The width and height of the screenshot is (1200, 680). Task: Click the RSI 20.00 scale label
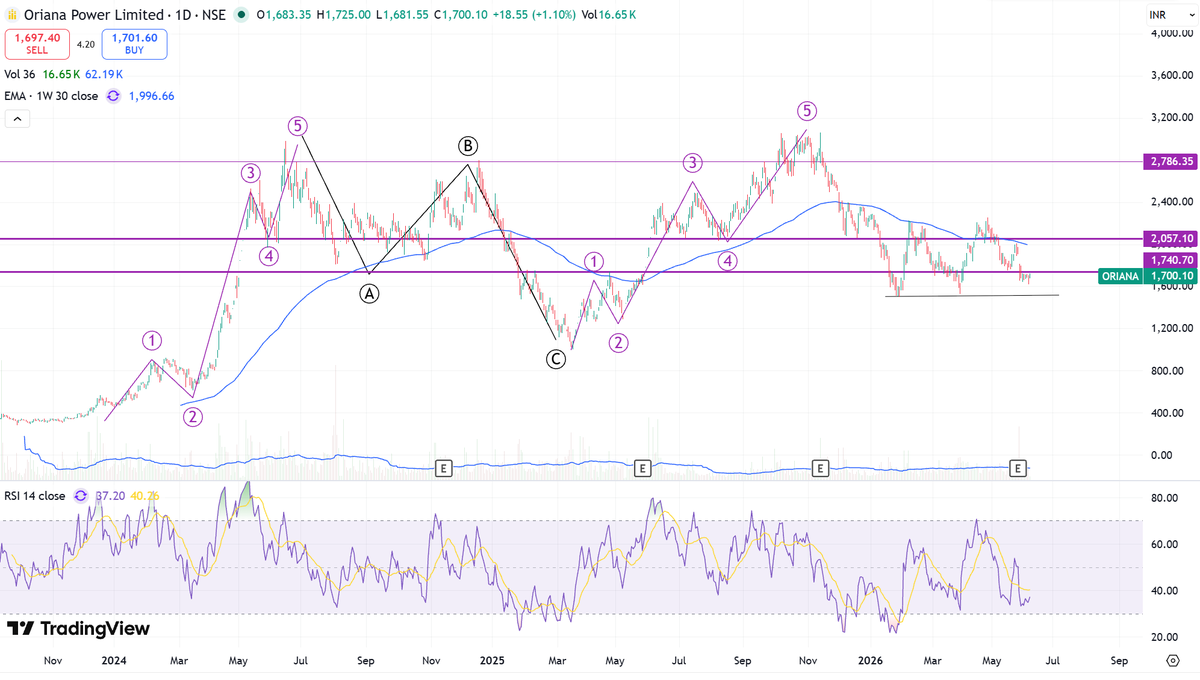(x=1164, y=637)
